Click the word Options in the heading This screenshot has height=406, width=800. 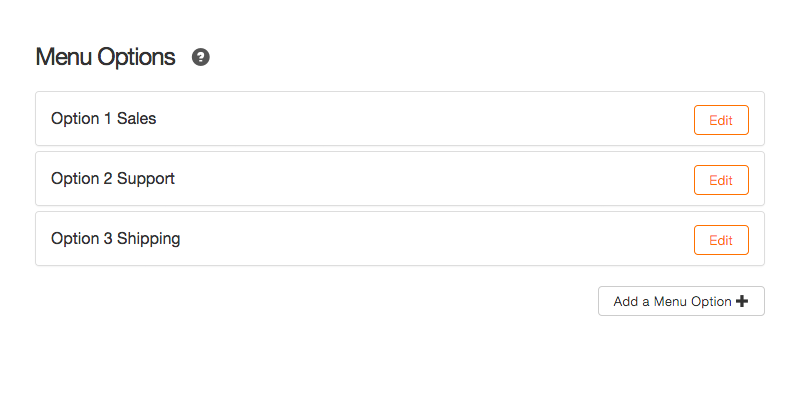[137, 57]
